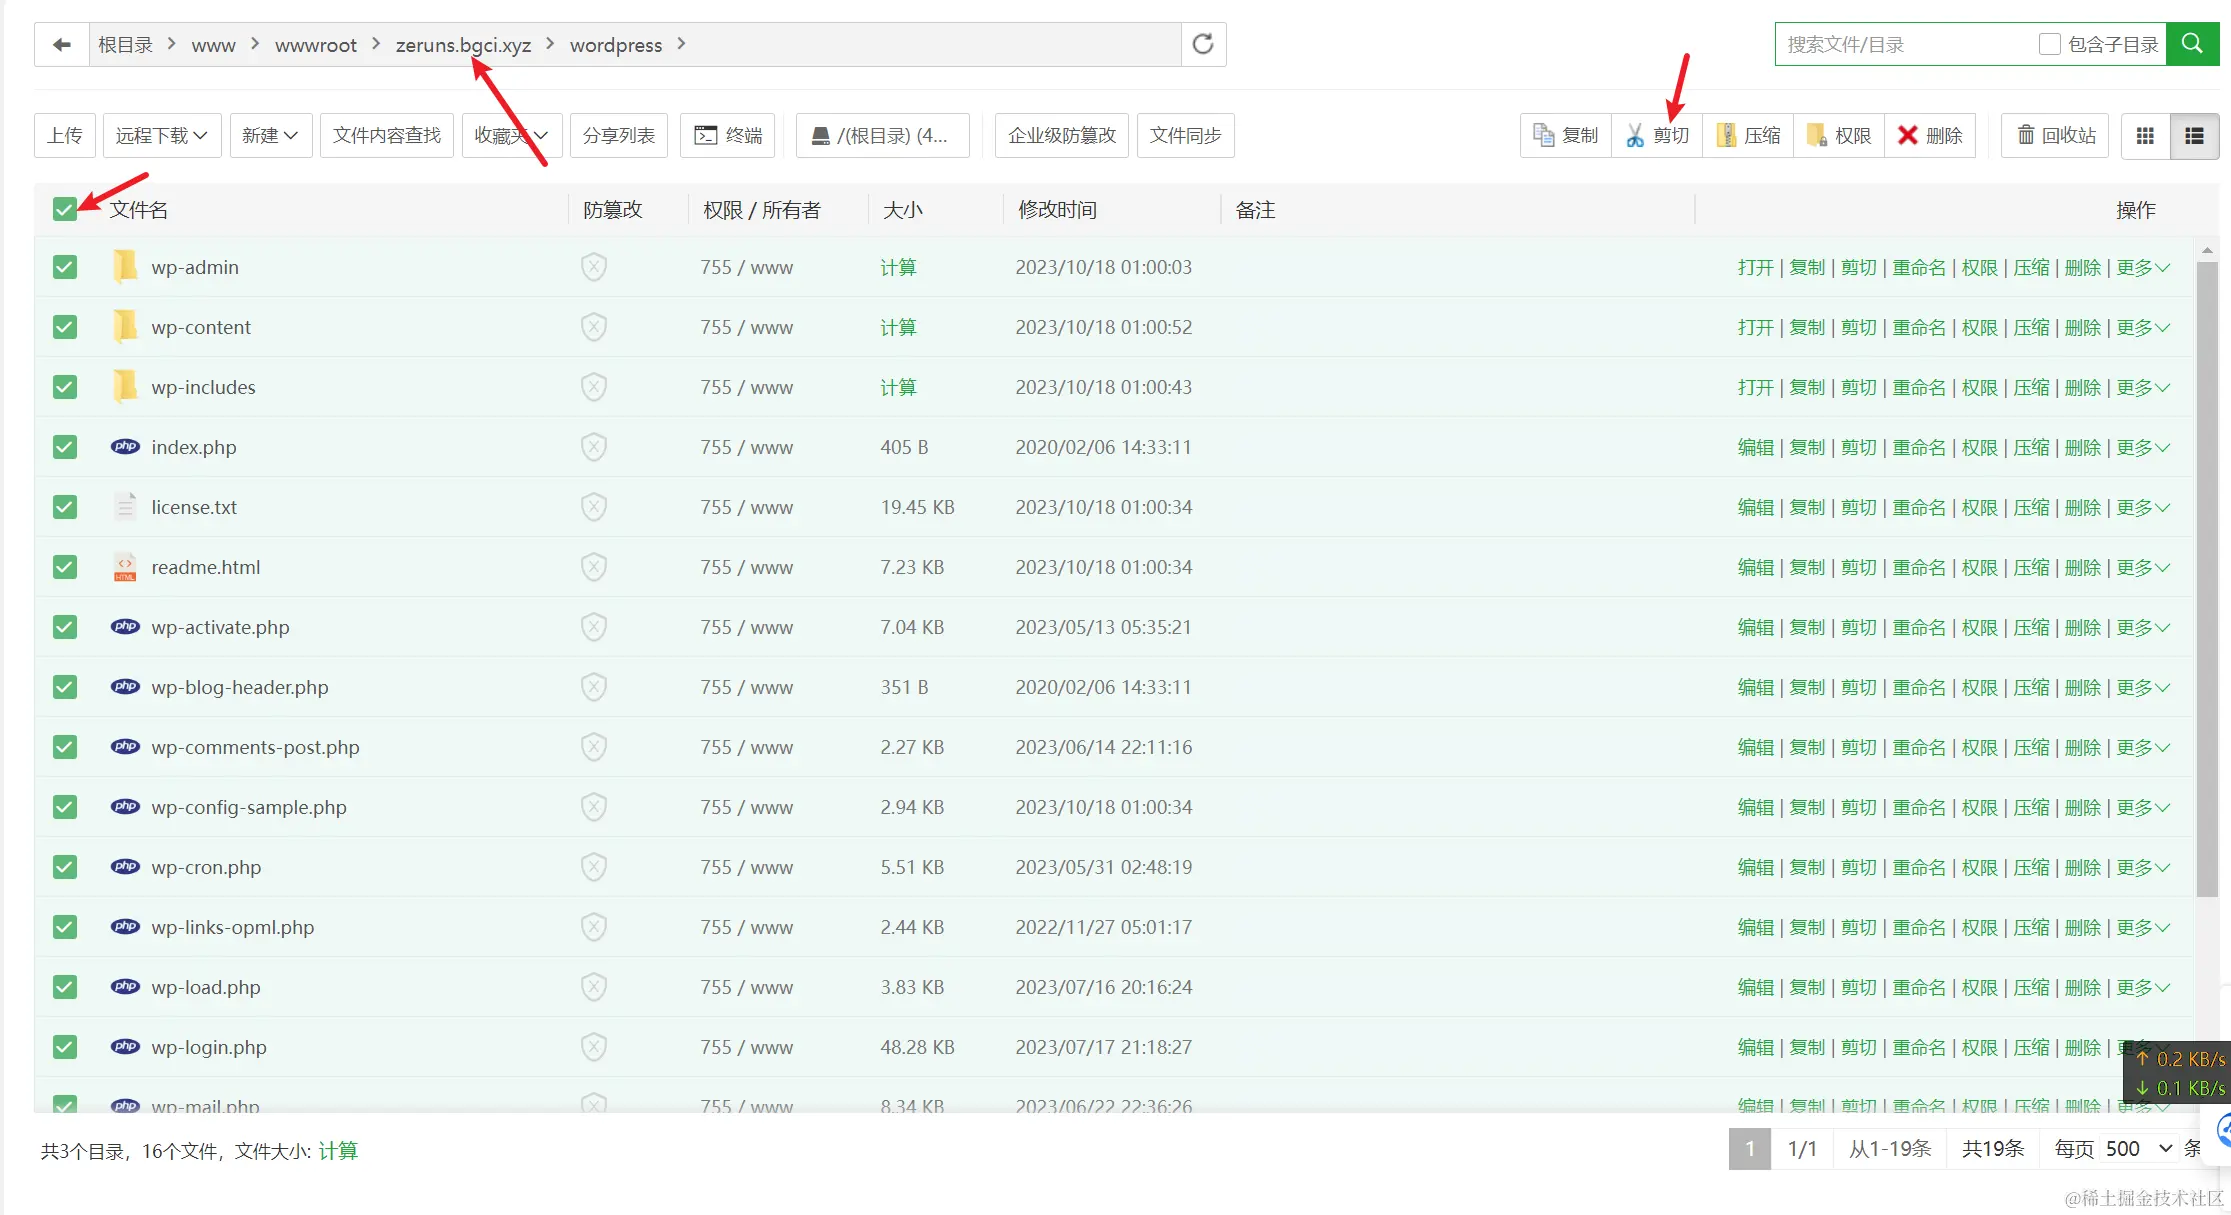Go to 根目录 breadcrumb

pos(125,45)
